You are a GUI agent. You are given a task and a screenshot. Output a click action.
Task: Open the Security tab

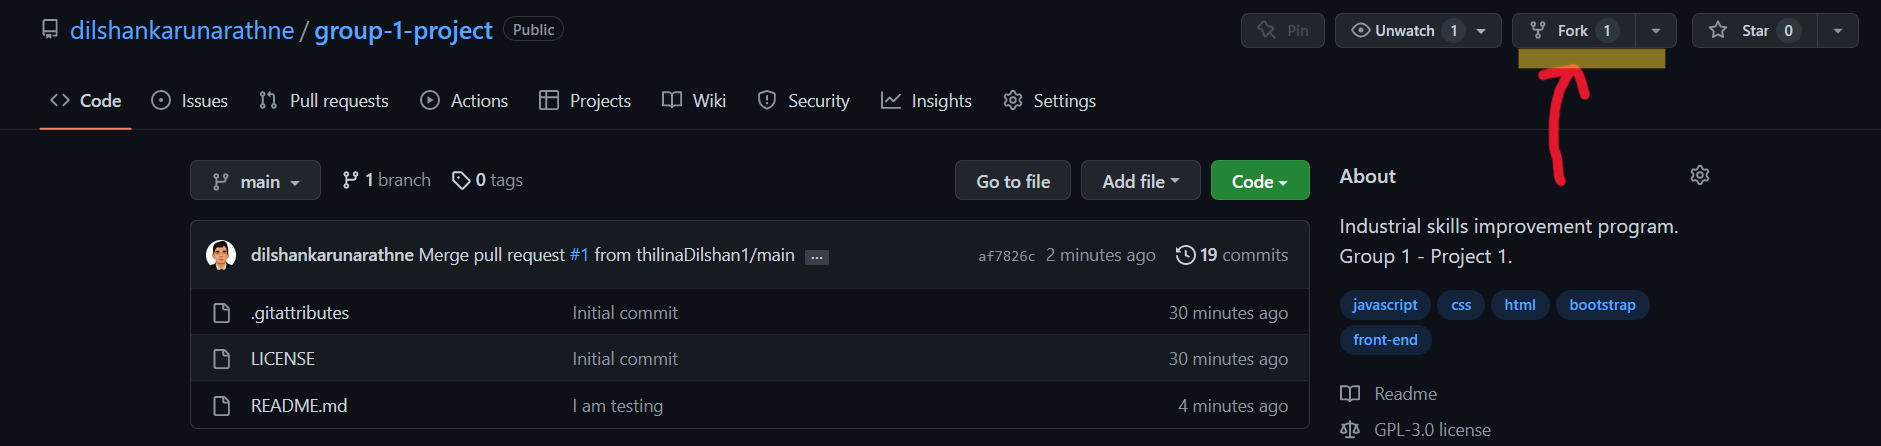pyautogui.click(x=804, y=100)
